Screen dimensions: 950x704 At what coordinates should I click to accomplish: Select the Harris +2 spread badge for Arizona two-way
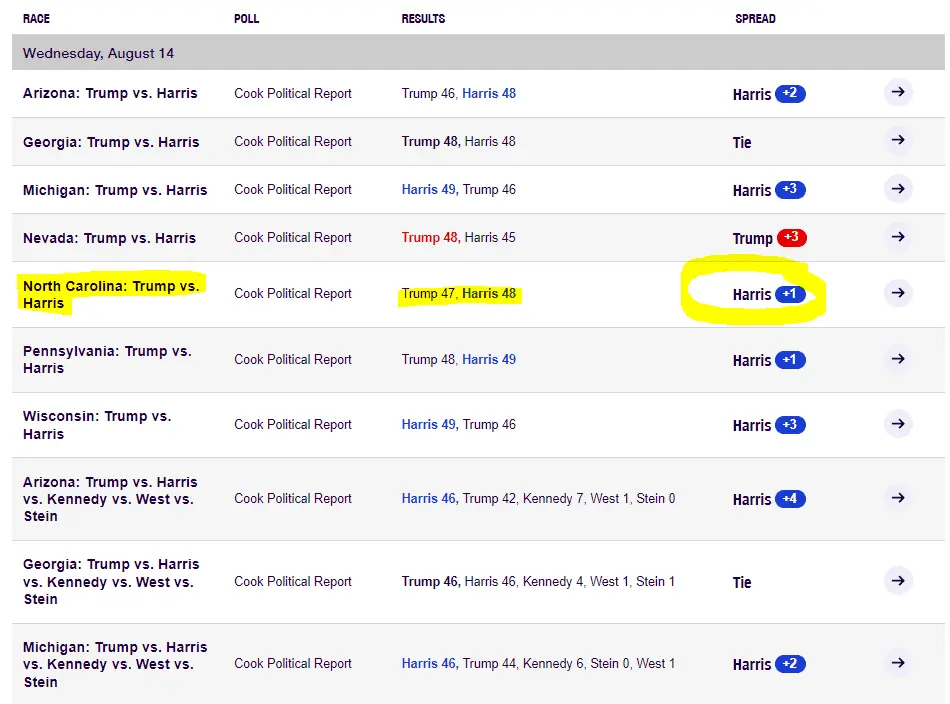pyautogui.click(x=790, y=93)
